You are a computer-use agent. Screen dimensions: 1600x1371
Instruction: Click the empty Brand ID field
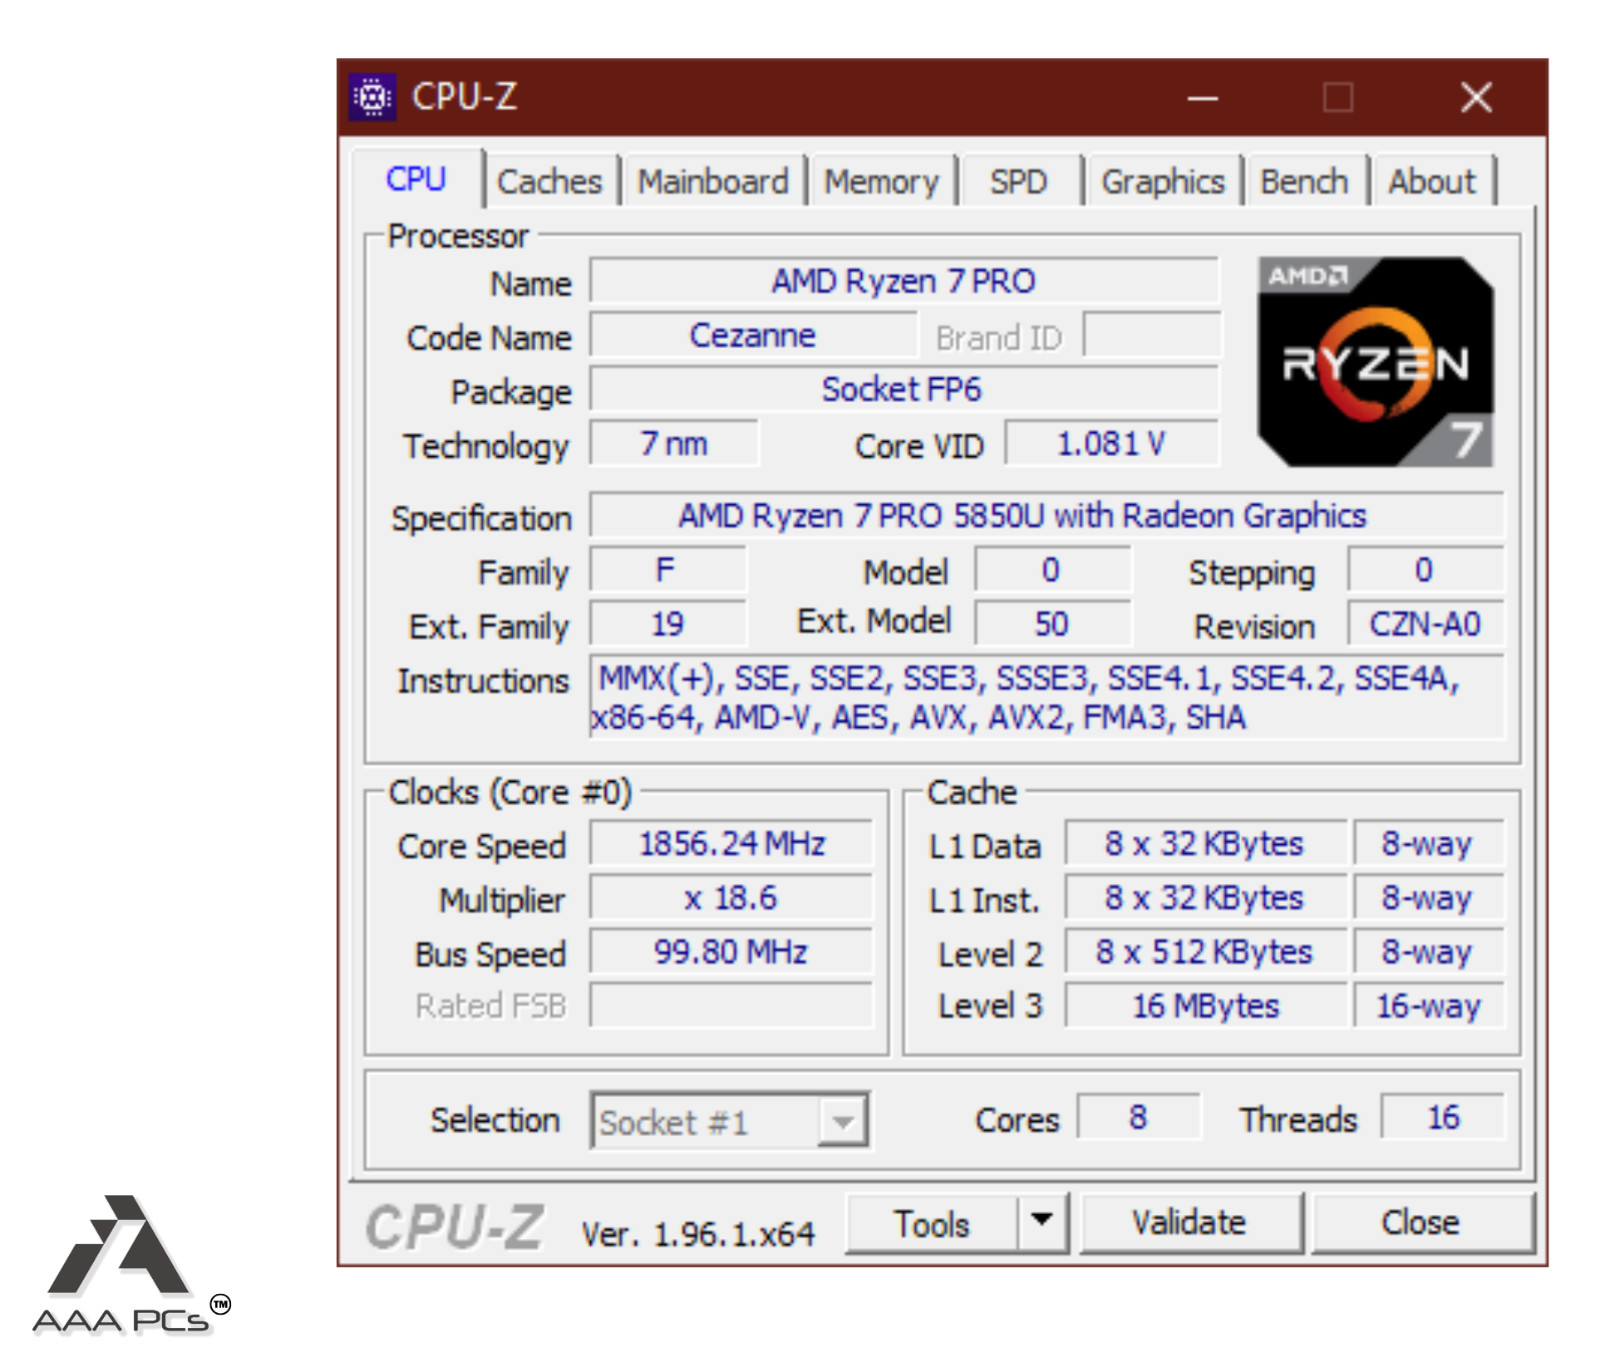pyautogui.click(x=1152, y=335)
